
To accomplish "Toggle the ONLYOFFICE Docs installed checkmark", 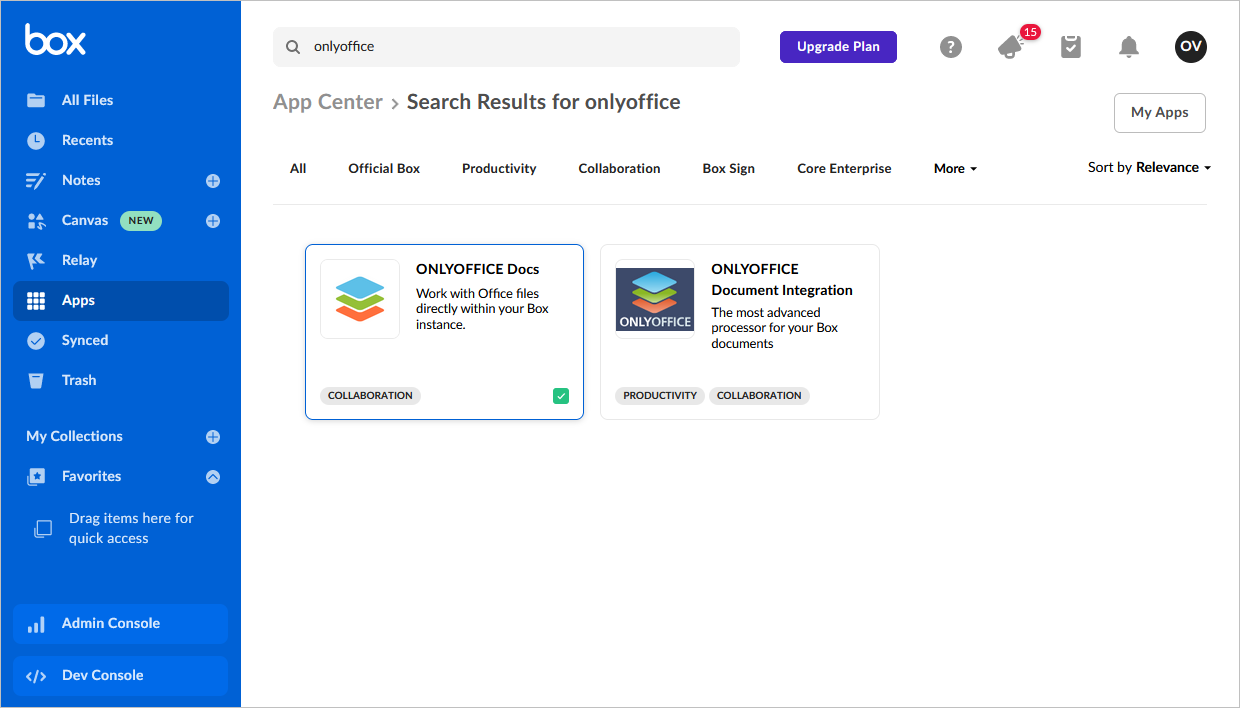I will tap(561, 395).
